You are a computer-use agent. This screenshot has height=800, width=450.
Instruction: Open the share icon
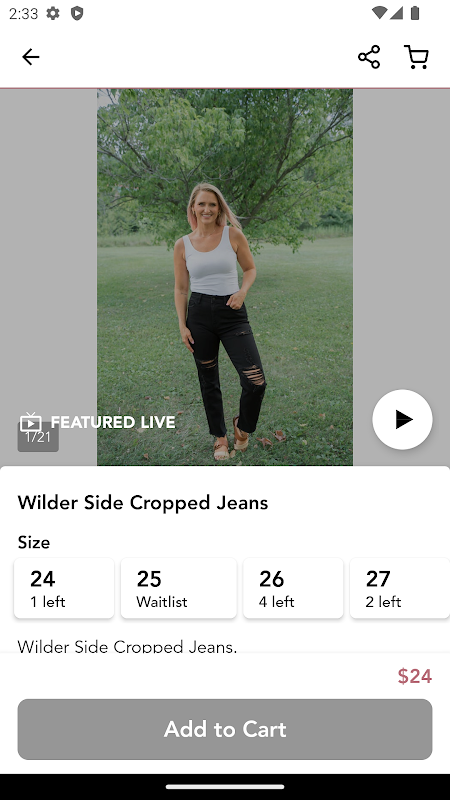(x=369, y=57)
